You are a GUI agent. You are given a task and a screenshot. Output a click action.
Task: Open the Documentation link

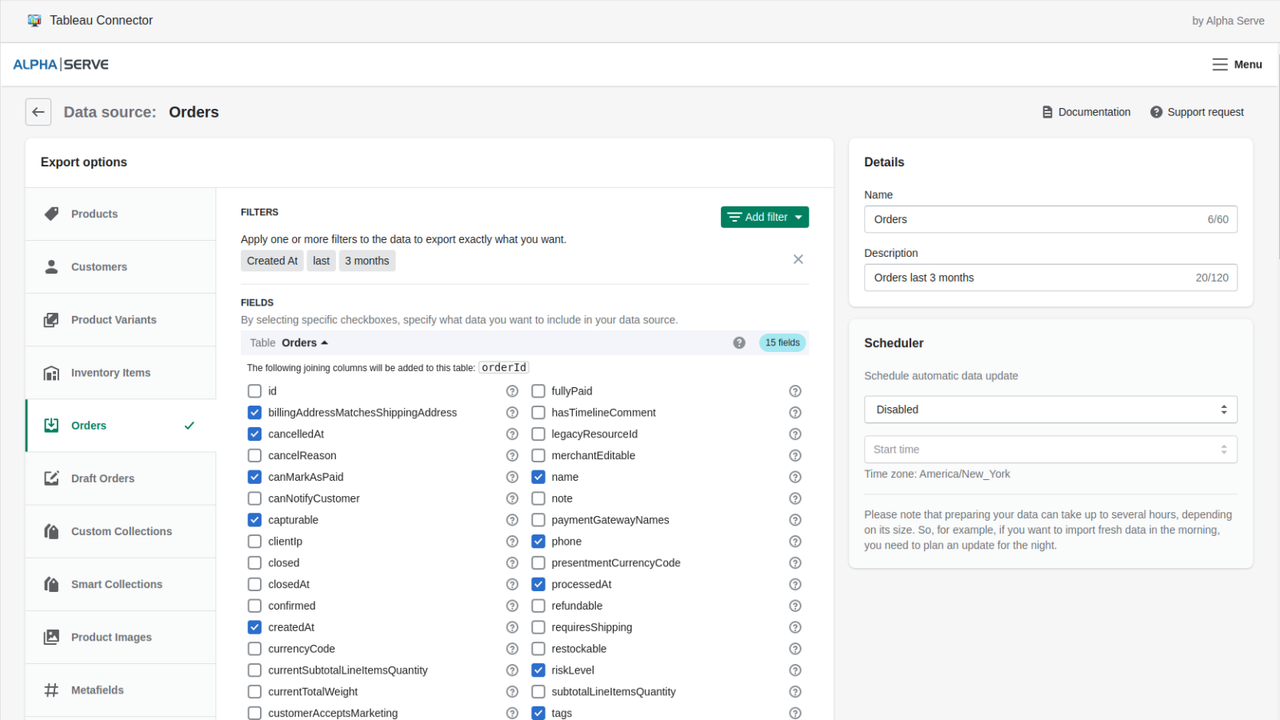coord(1086,111)
